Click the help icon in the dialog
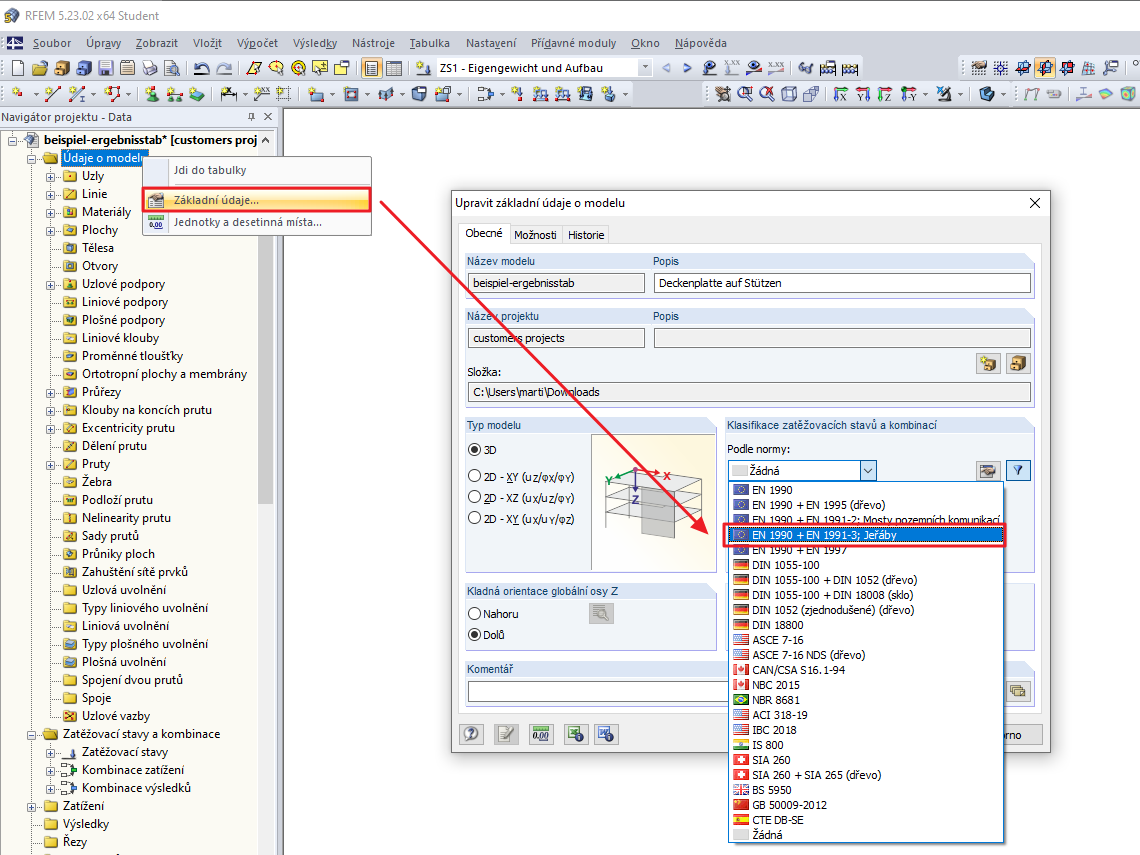Image resolution: width=1140 pixels, height=855 pixels. (x=471, y=734)
